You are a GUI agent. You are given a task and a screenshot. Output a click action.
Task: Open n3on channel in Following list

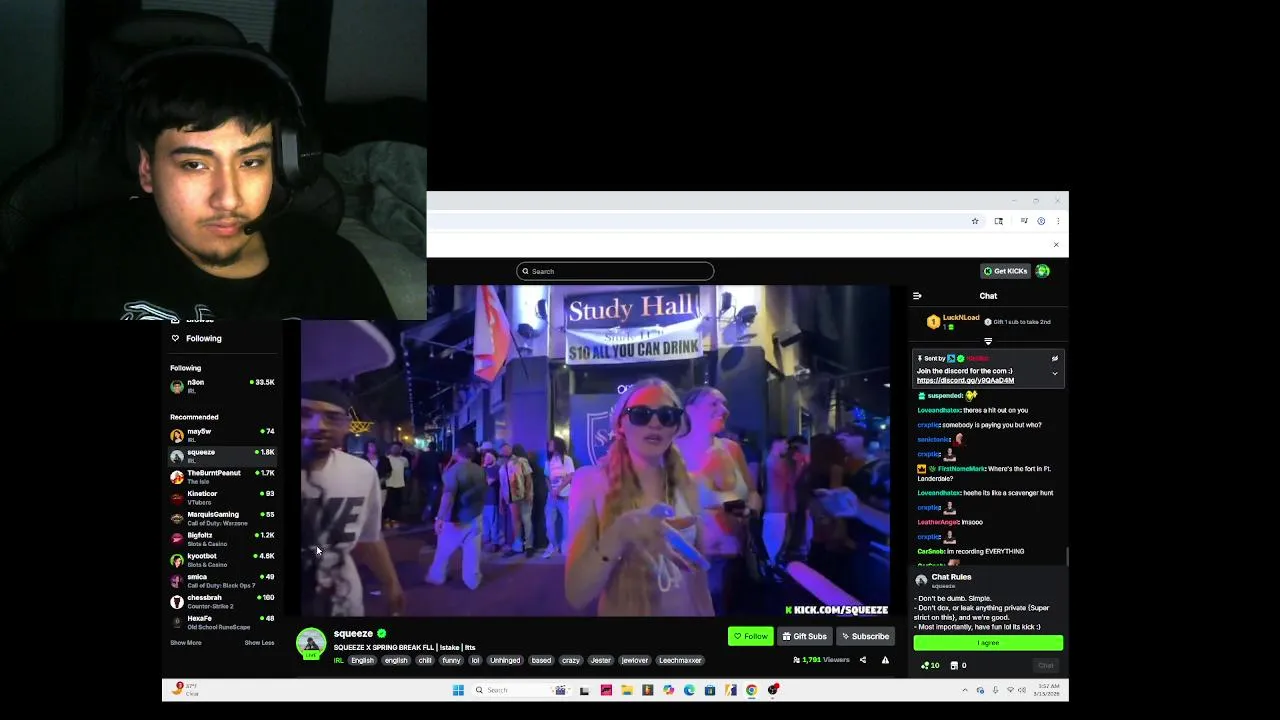click(x=222, y=386)
